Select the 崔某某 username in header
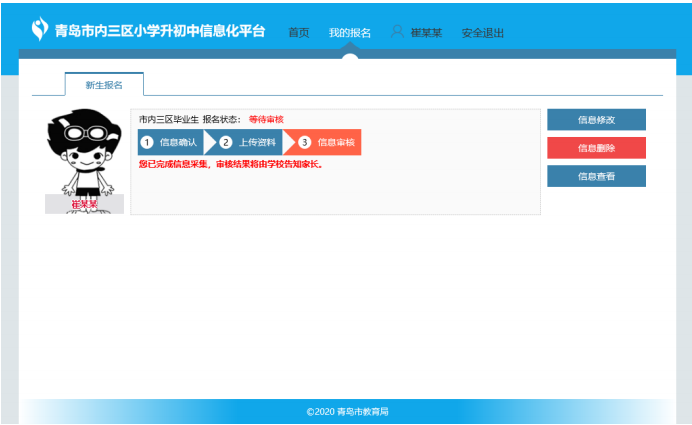The height and width of the screenshot is (425, 692). (426, 33)
